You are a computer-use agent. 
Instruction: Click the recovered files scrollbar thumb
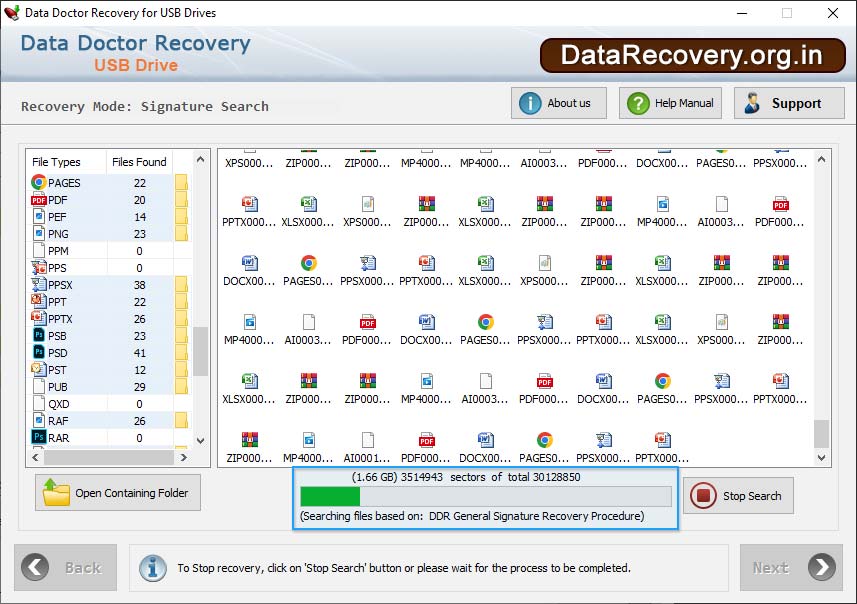(x=821, y=433)
